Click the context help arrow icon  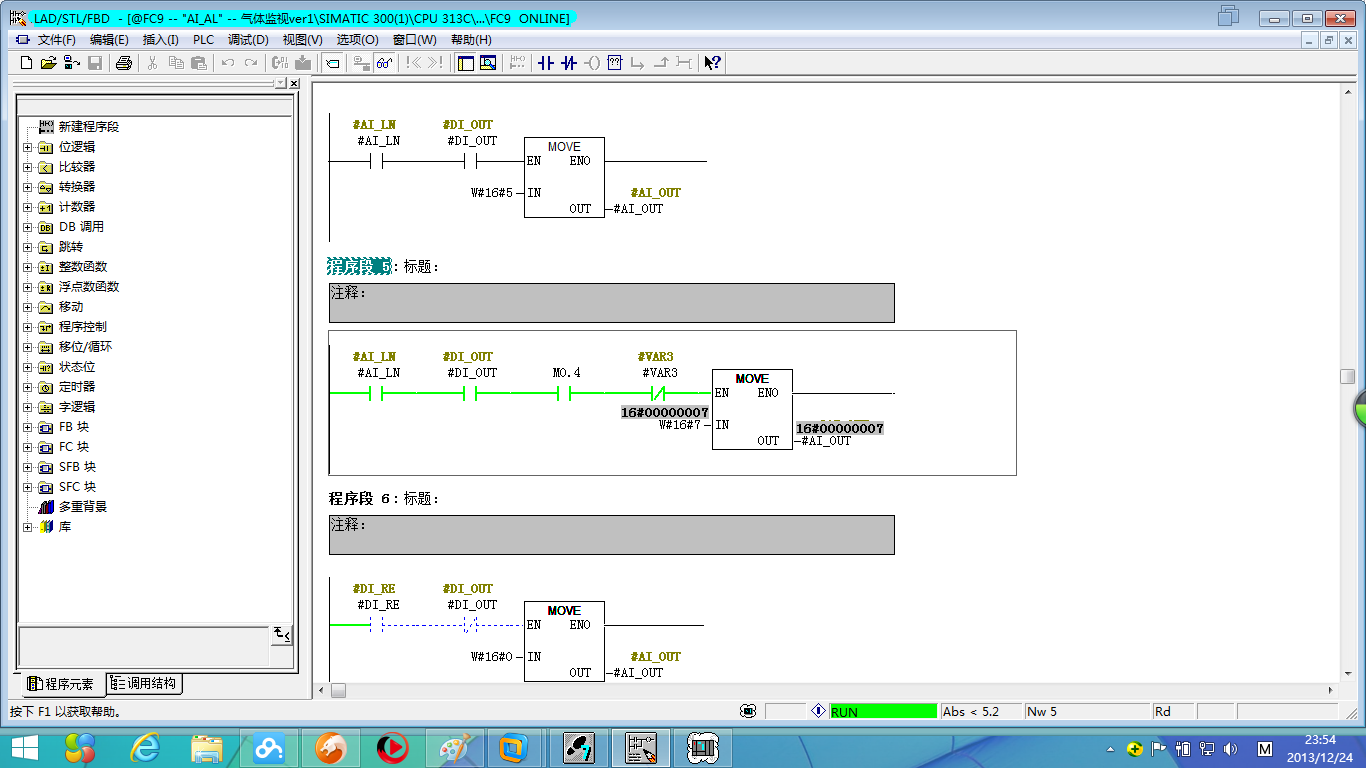[x=711, y=63]
